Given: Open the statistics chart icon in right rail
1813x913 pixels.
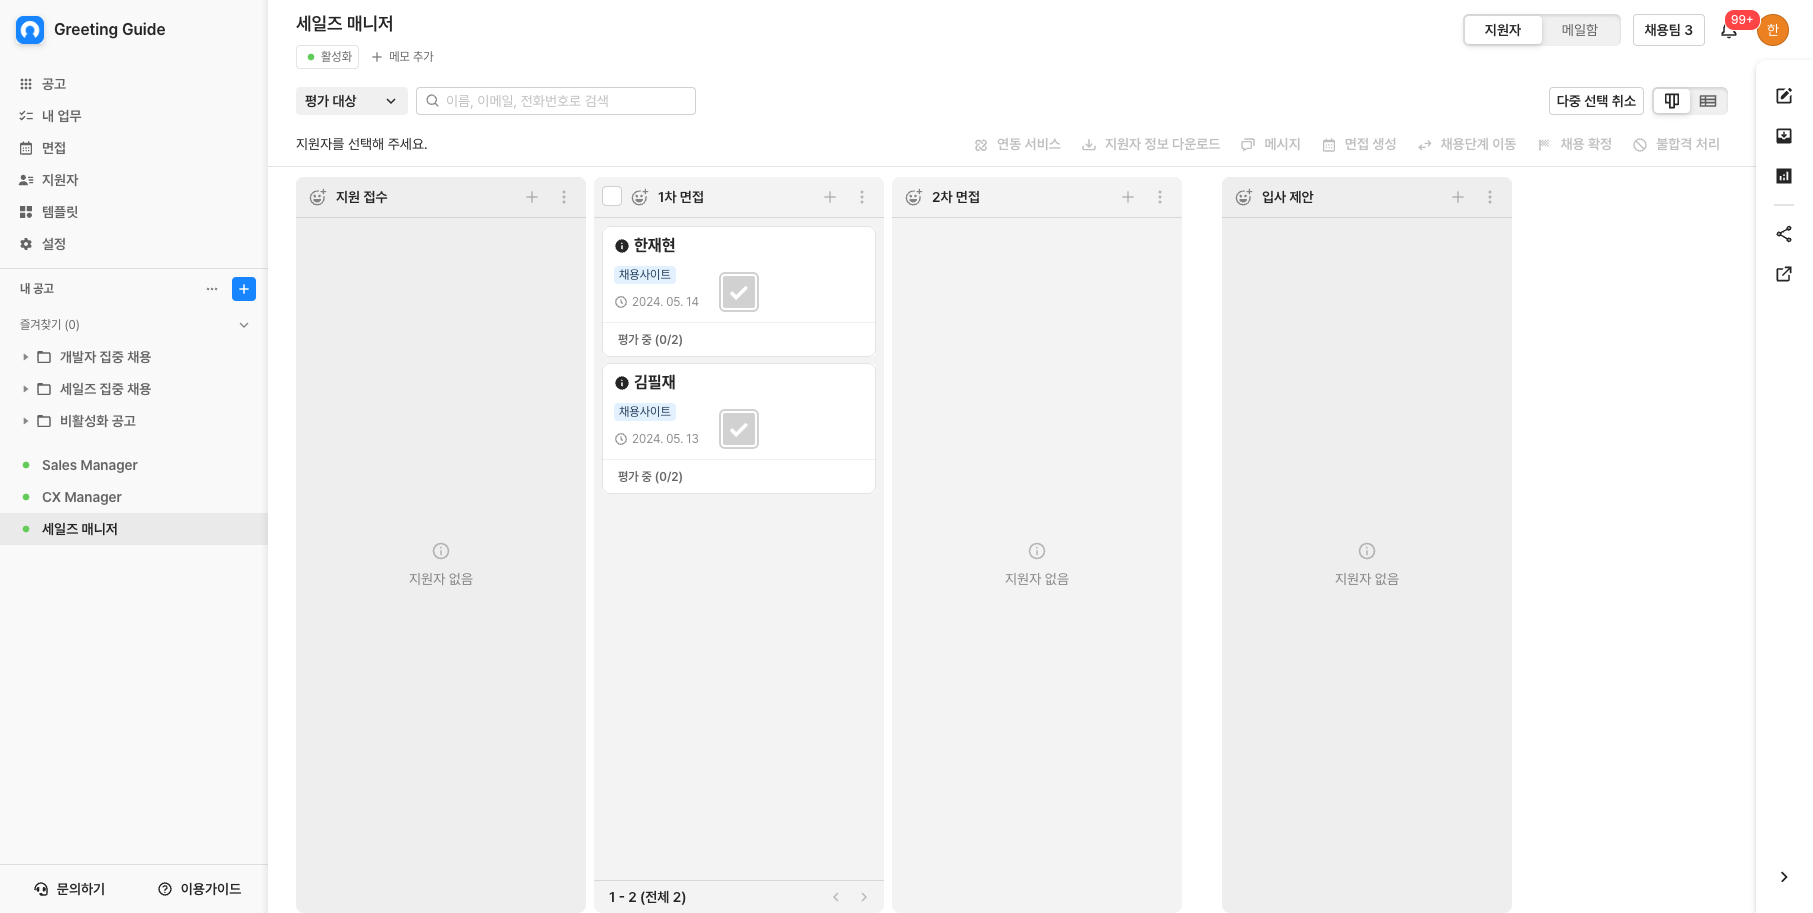Looking at the screenshot, I should click(1784, 176).
